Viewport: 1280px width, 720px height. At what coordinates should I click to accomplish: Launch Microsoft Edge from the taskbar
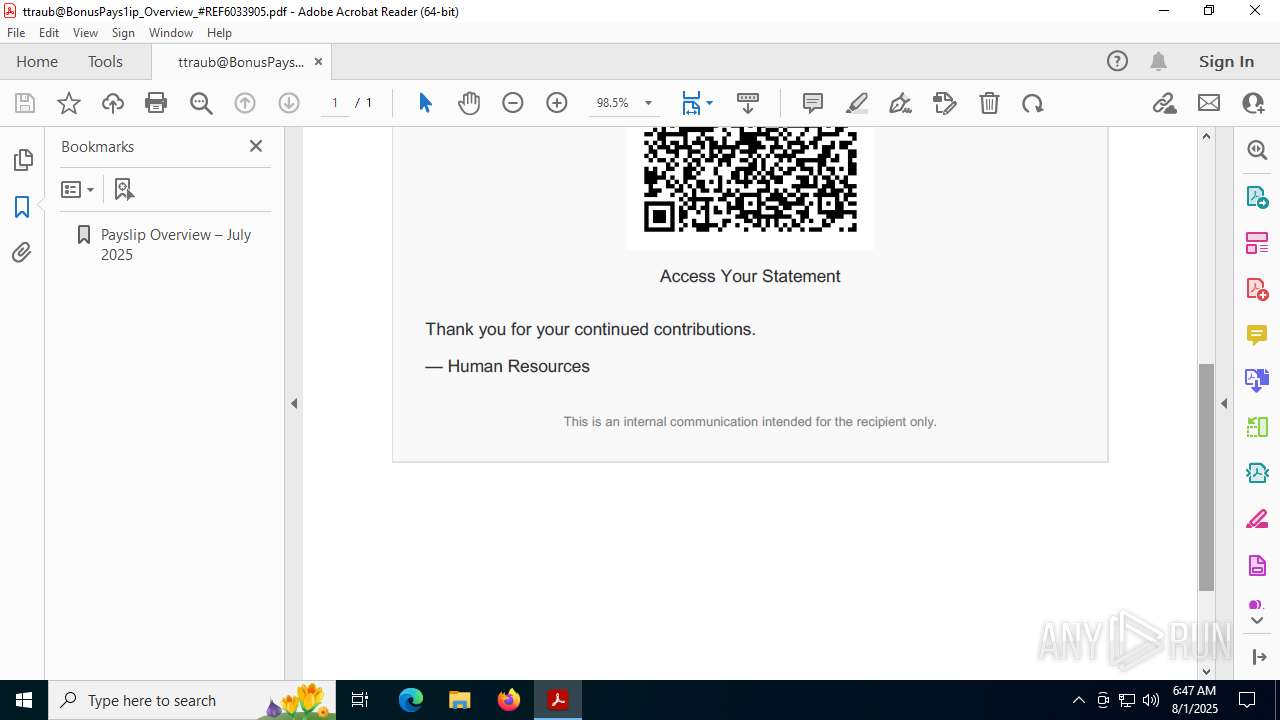(411, 700)
